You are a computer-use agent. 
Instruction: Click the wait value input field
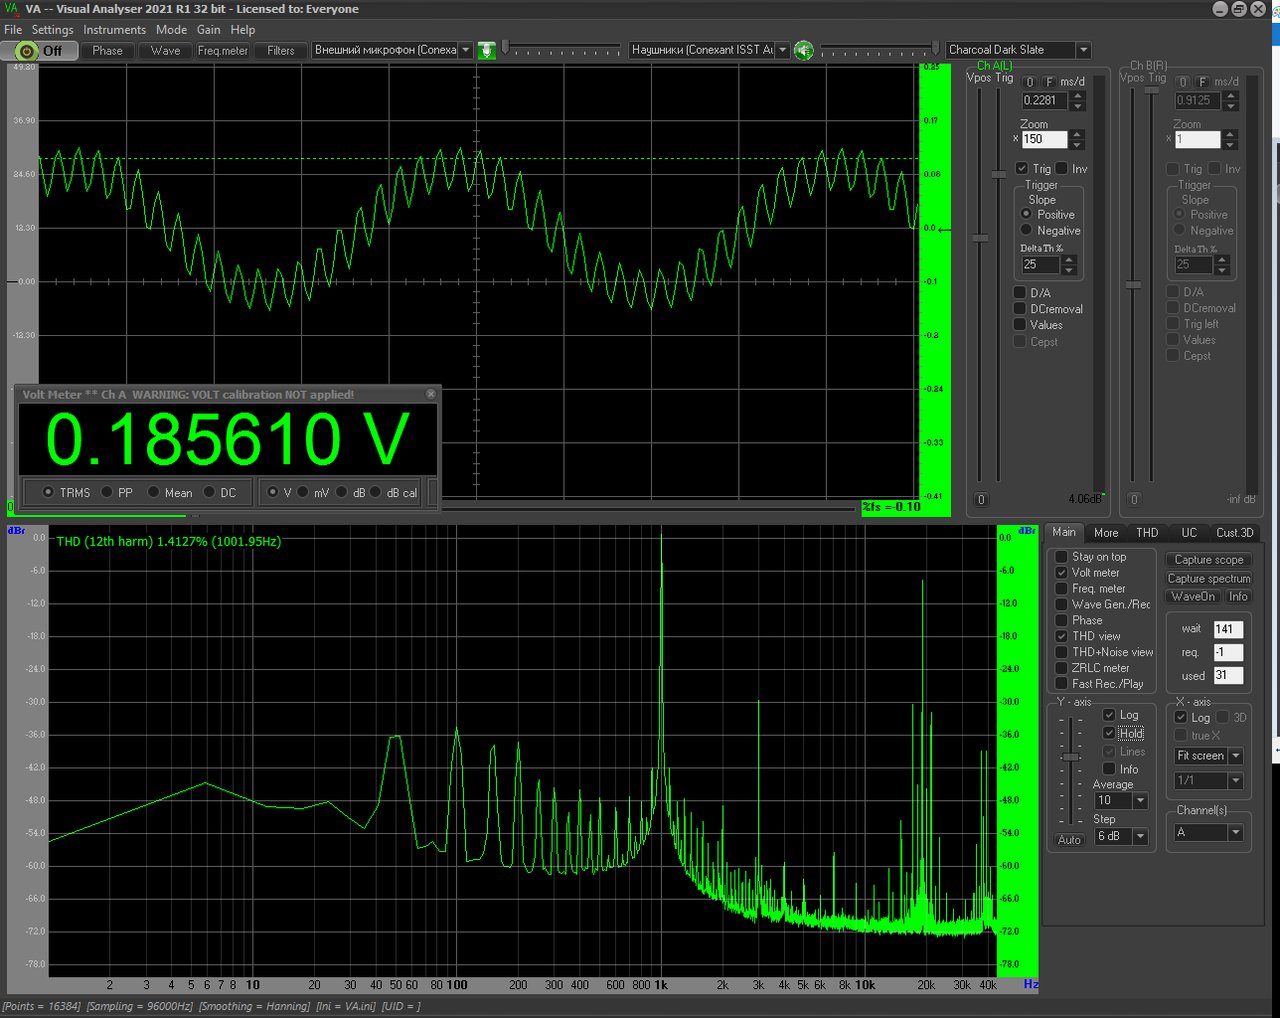(1228, 629)
